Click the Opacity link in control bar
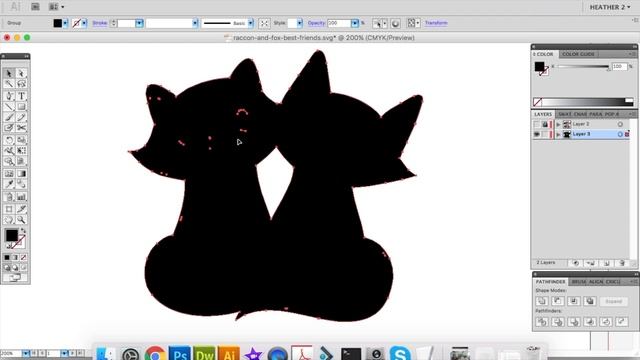 point(316,23)
